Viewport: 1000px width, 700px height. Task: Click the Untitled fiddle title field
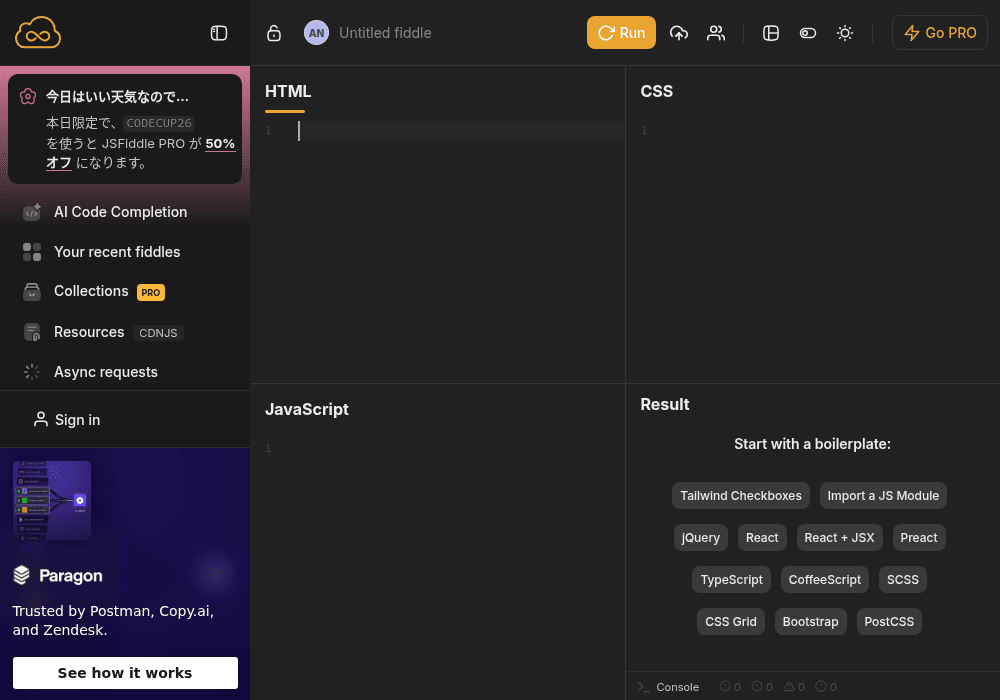[385, 33]
